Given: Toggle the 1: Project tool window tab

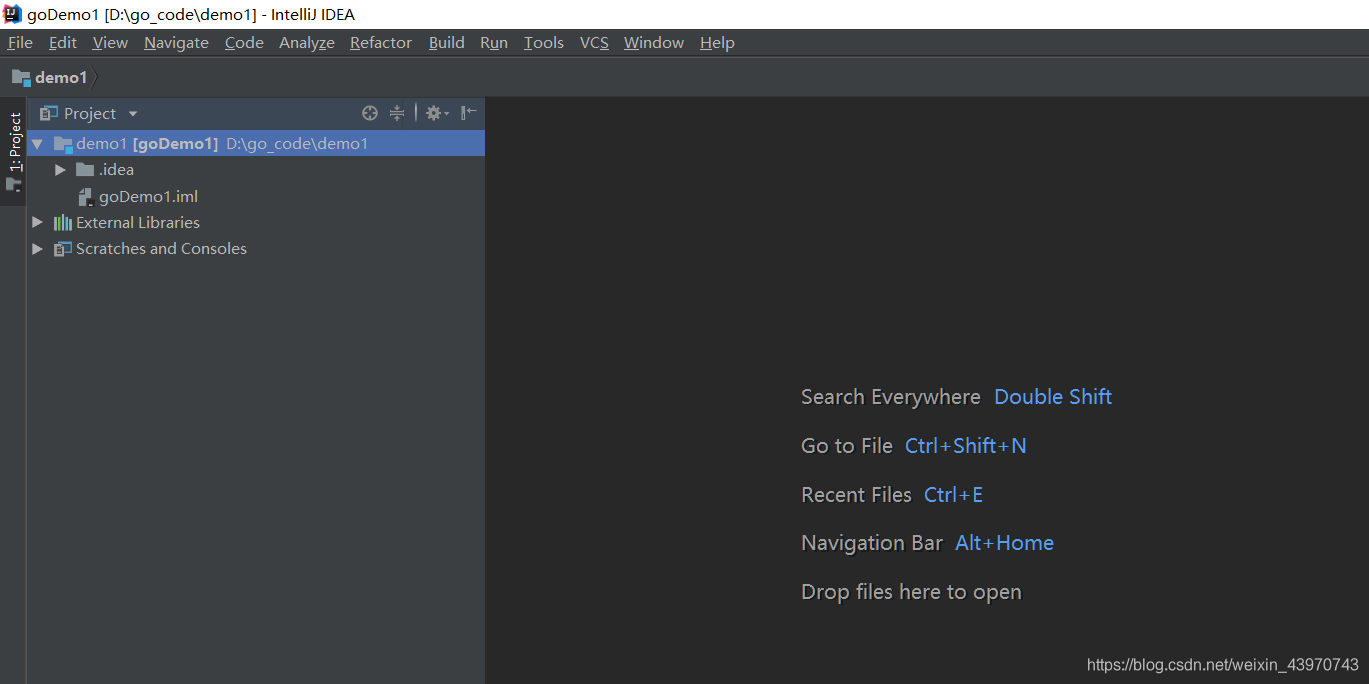Looking at the screenshot, I should pos(14,152).
